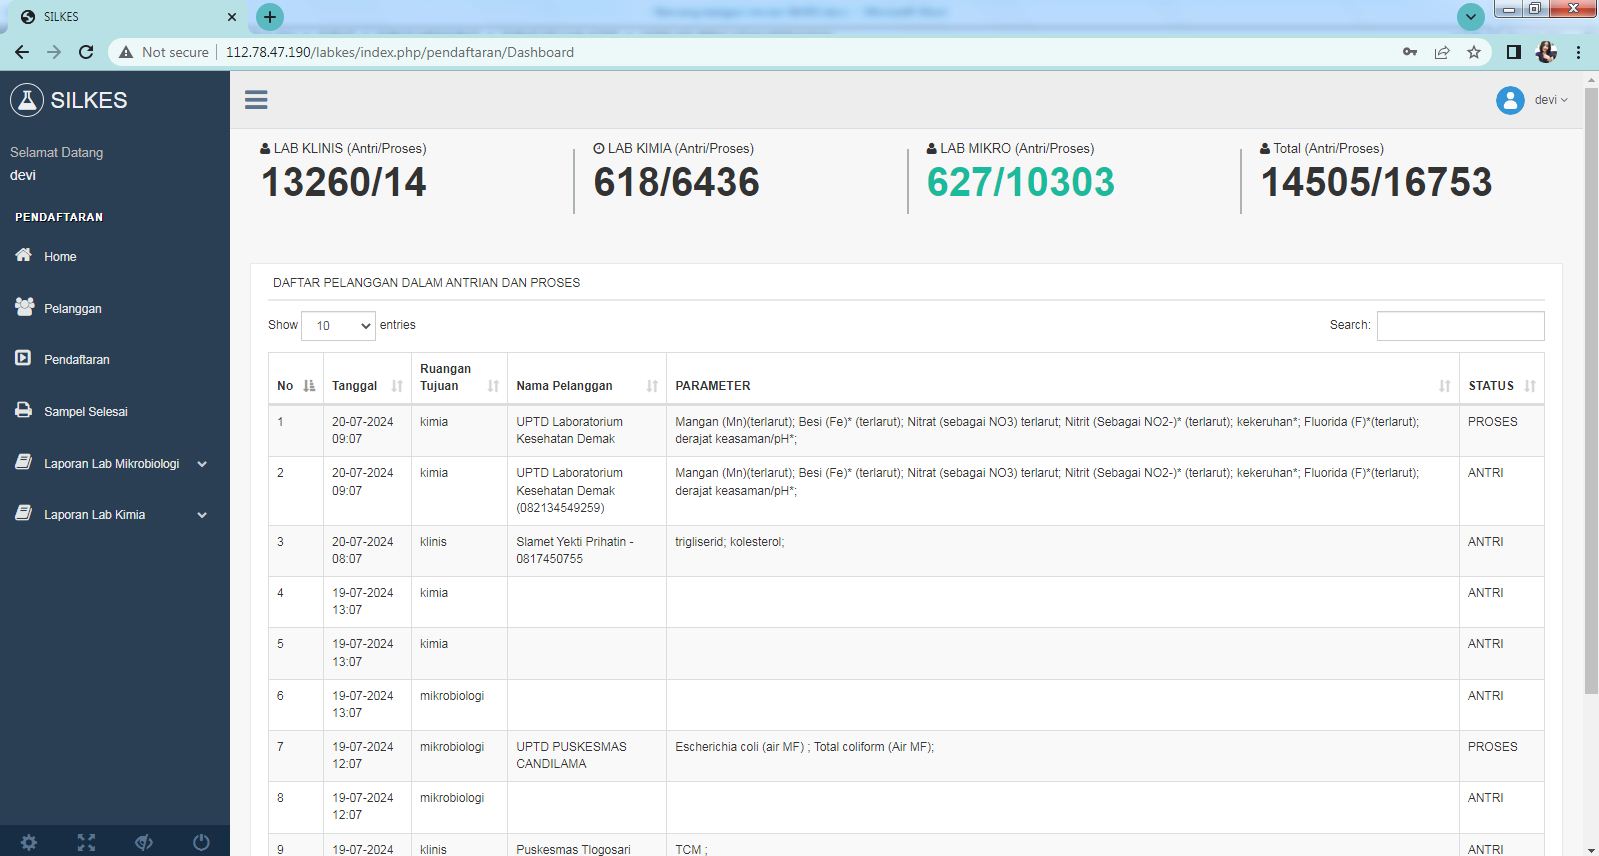Viewport: 1599px width, 856px height.
Task: Open the devi user account dropdown
Action: (x=1532, y=100)
